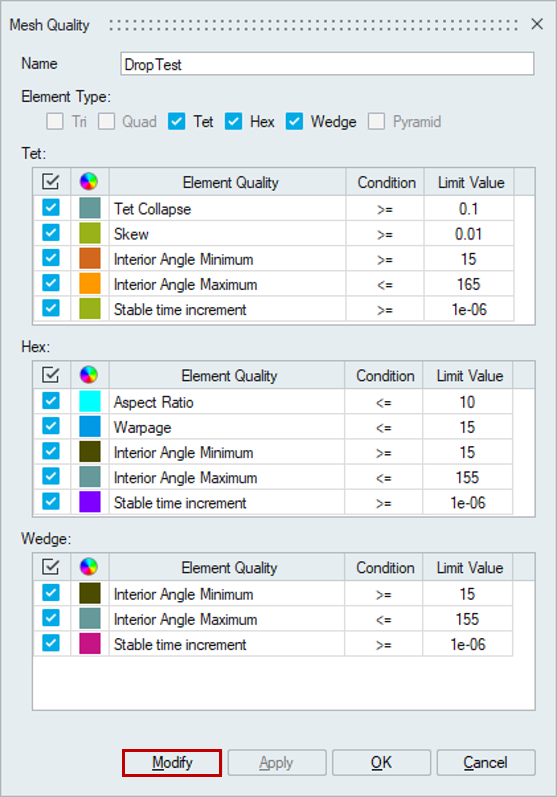Viewport: 557px width, 797px height.
Task: Select the purple Hex Stable time increment swatch
Action: point(90,502)
